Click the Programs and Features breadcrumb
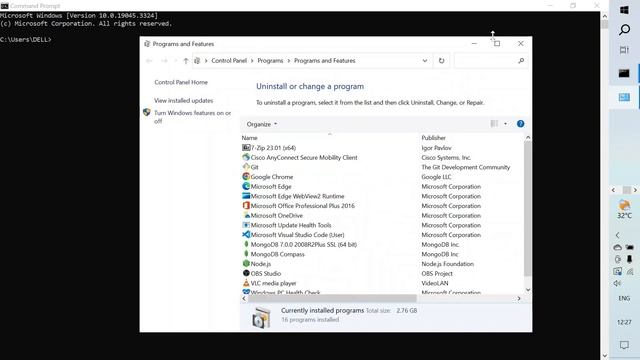Viewport: 640px width, 360px height. coord(325,61)
